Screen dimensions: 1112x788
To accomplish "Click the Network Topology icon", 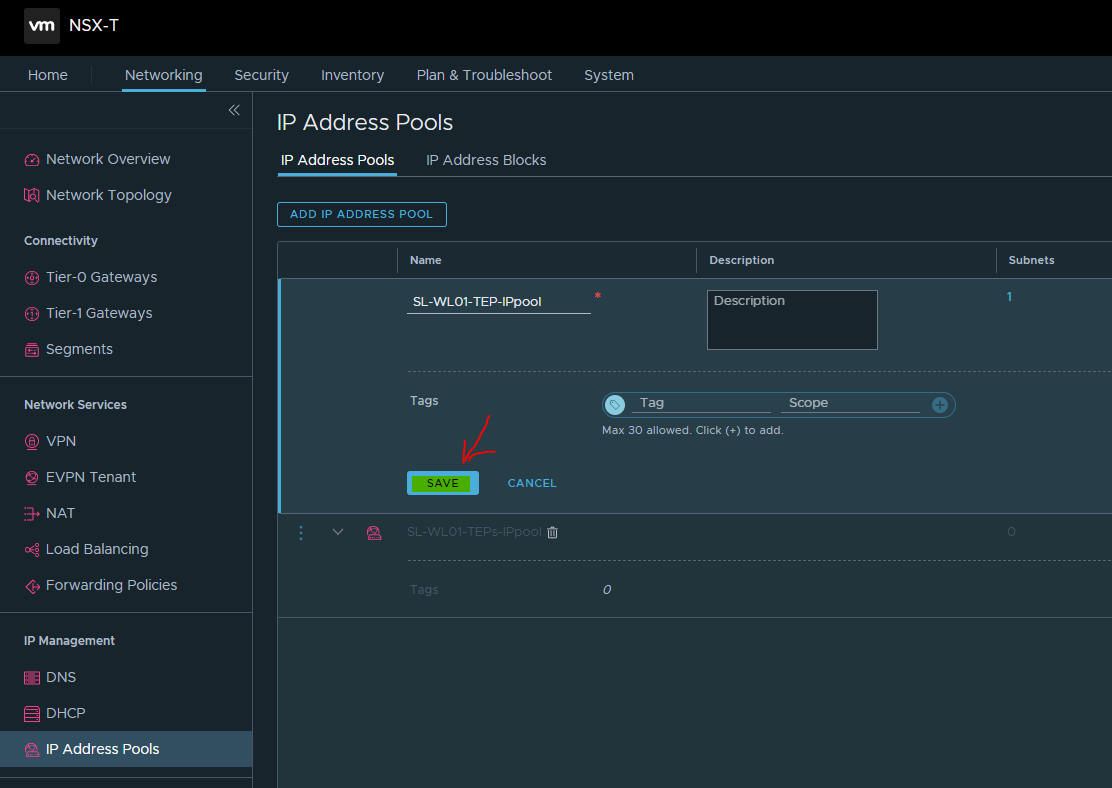I will 32,195.
